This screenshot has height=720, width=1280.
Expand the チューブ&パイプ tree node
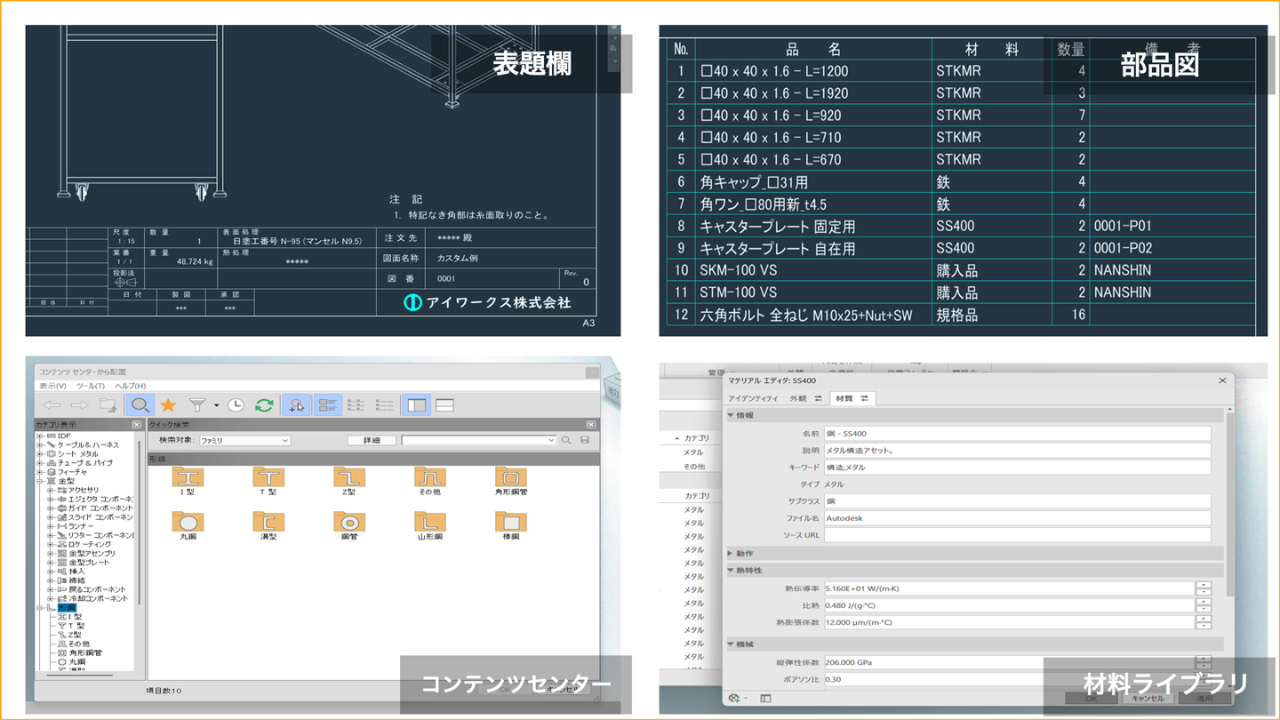tap(40, 463)
